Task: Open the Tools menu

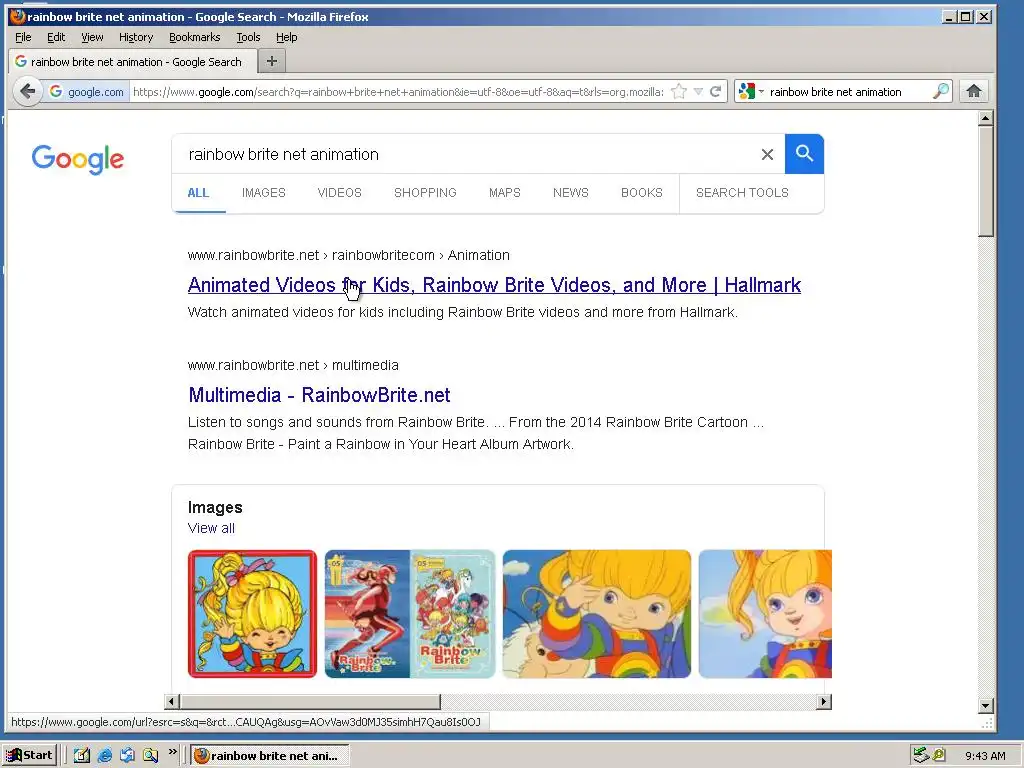Action: coord(248,37)
